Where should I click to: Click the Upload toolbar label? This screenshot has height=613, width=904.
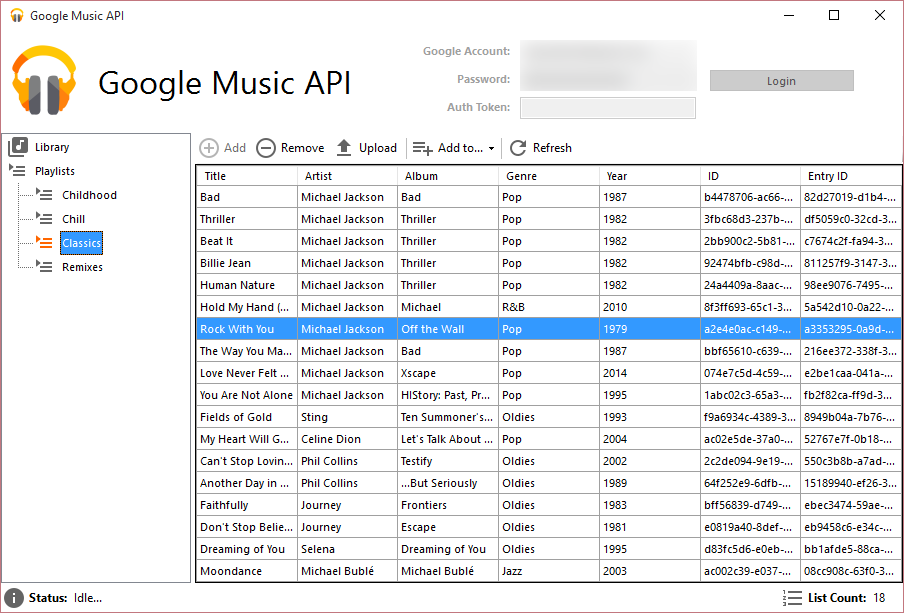click(x=378, y=148)
